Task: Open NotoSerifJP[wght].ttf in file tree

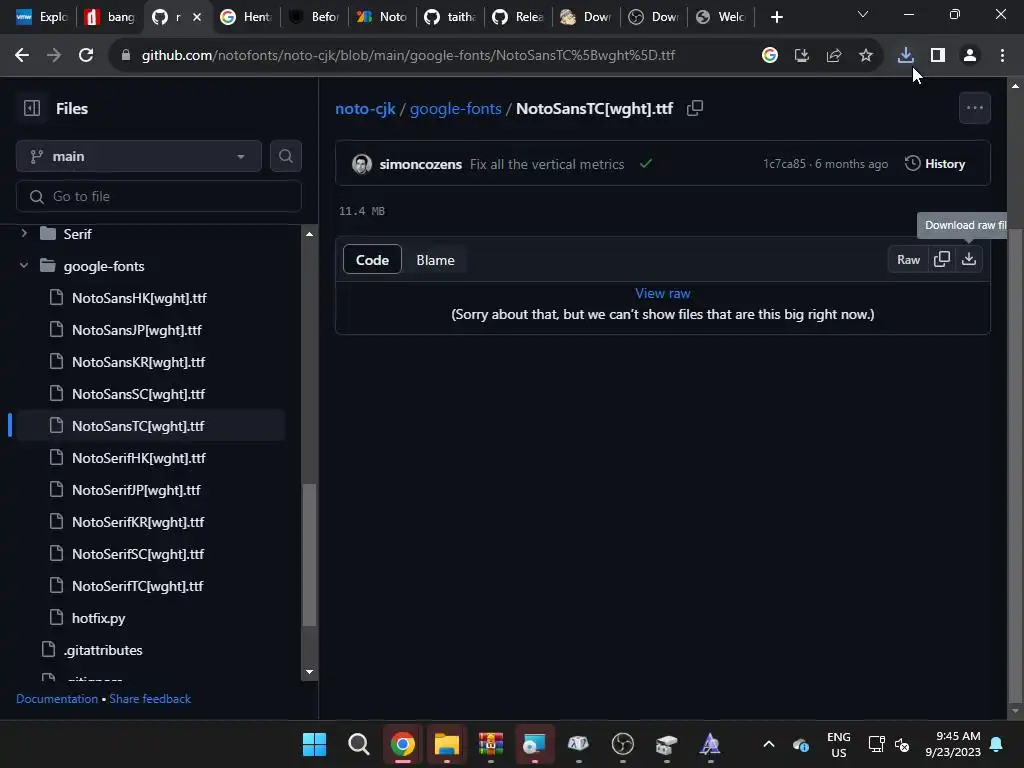Action: (136, 490)
